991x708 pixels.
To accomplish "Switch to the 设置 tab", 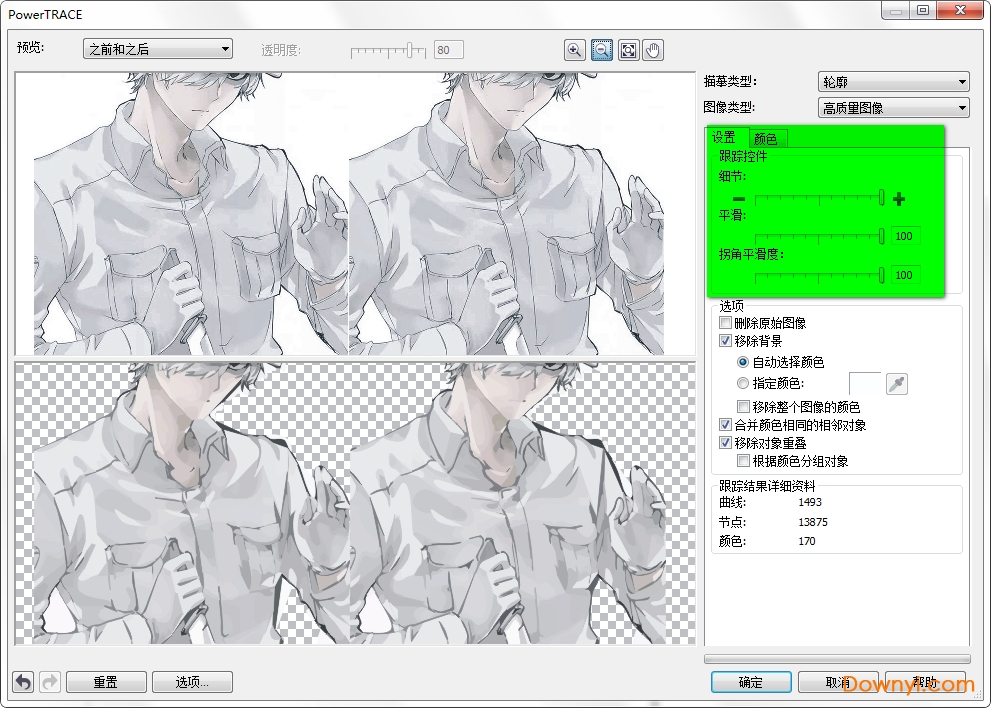I will (x=724, y=138).
